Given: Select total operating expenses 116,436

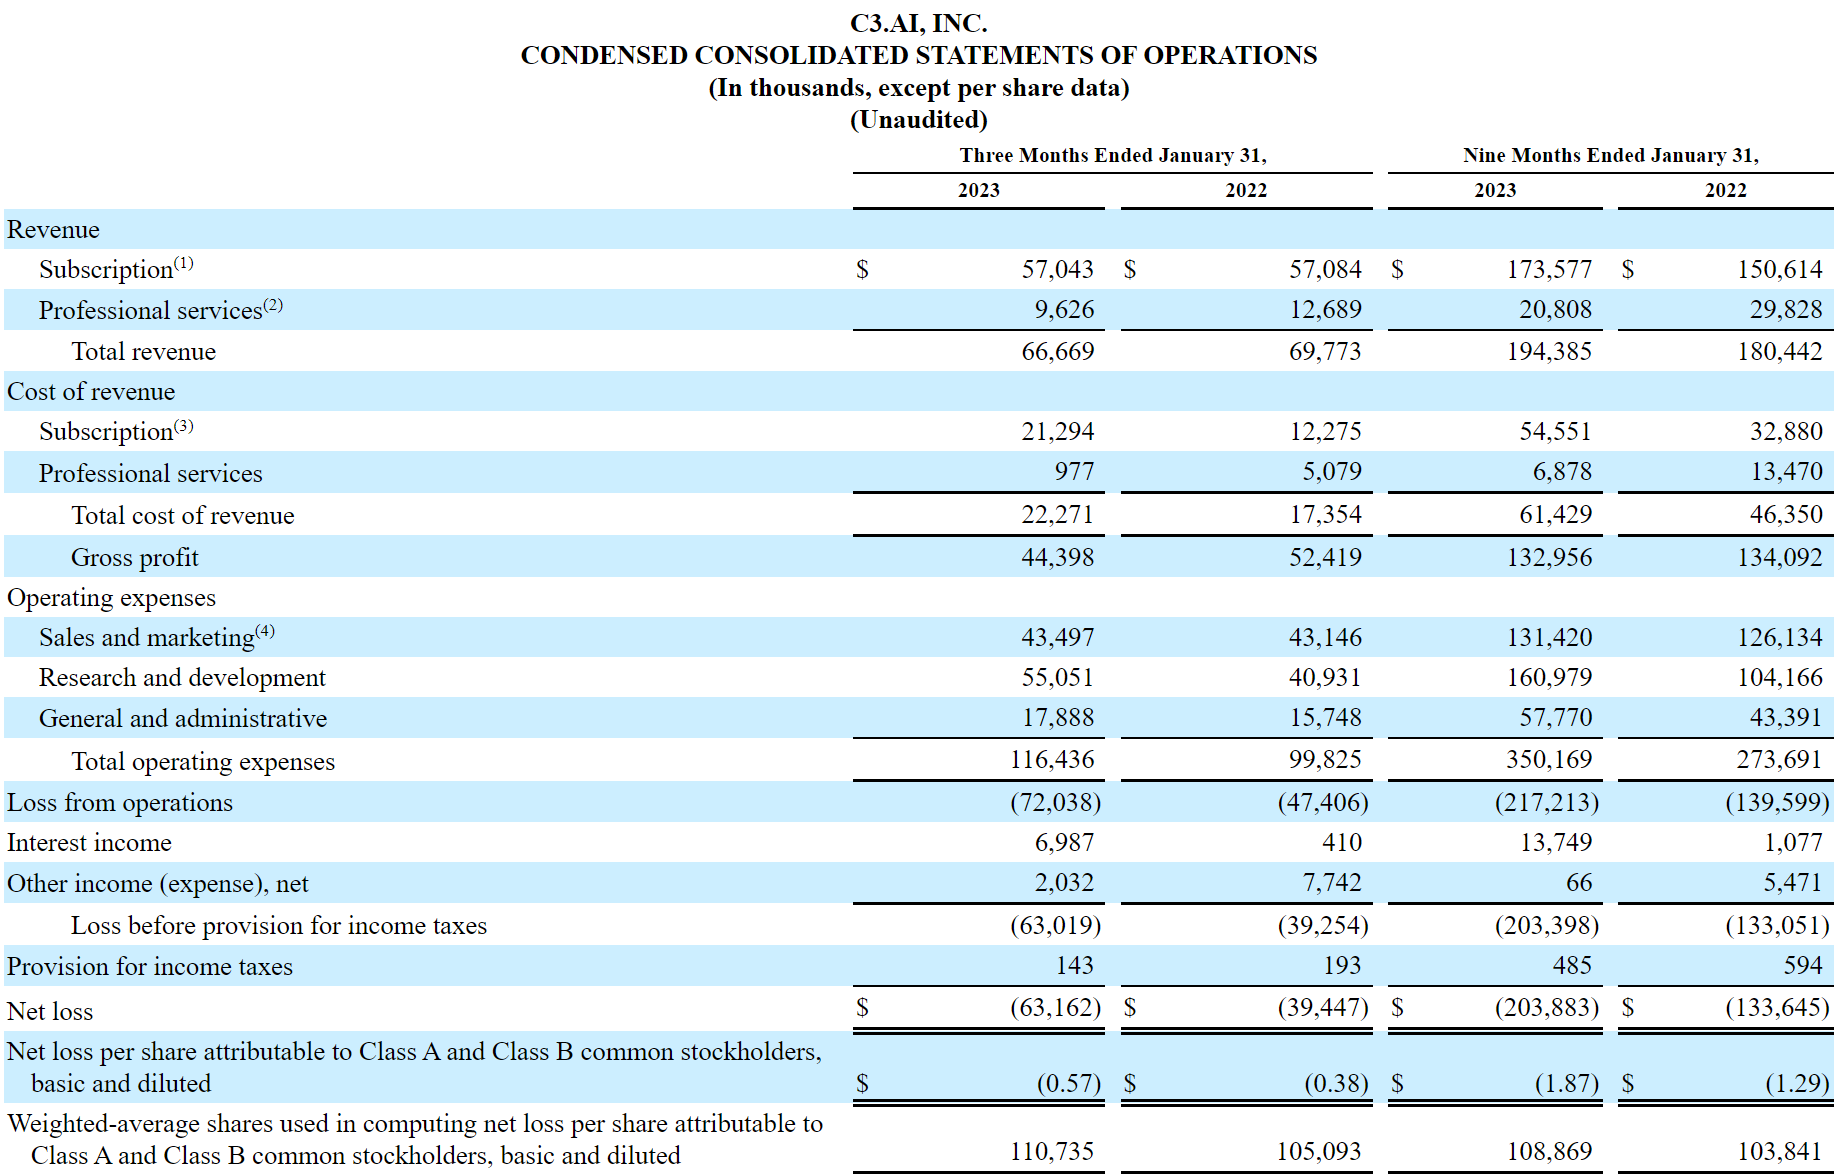Looking at the screenshot, I should (1051, 760).
